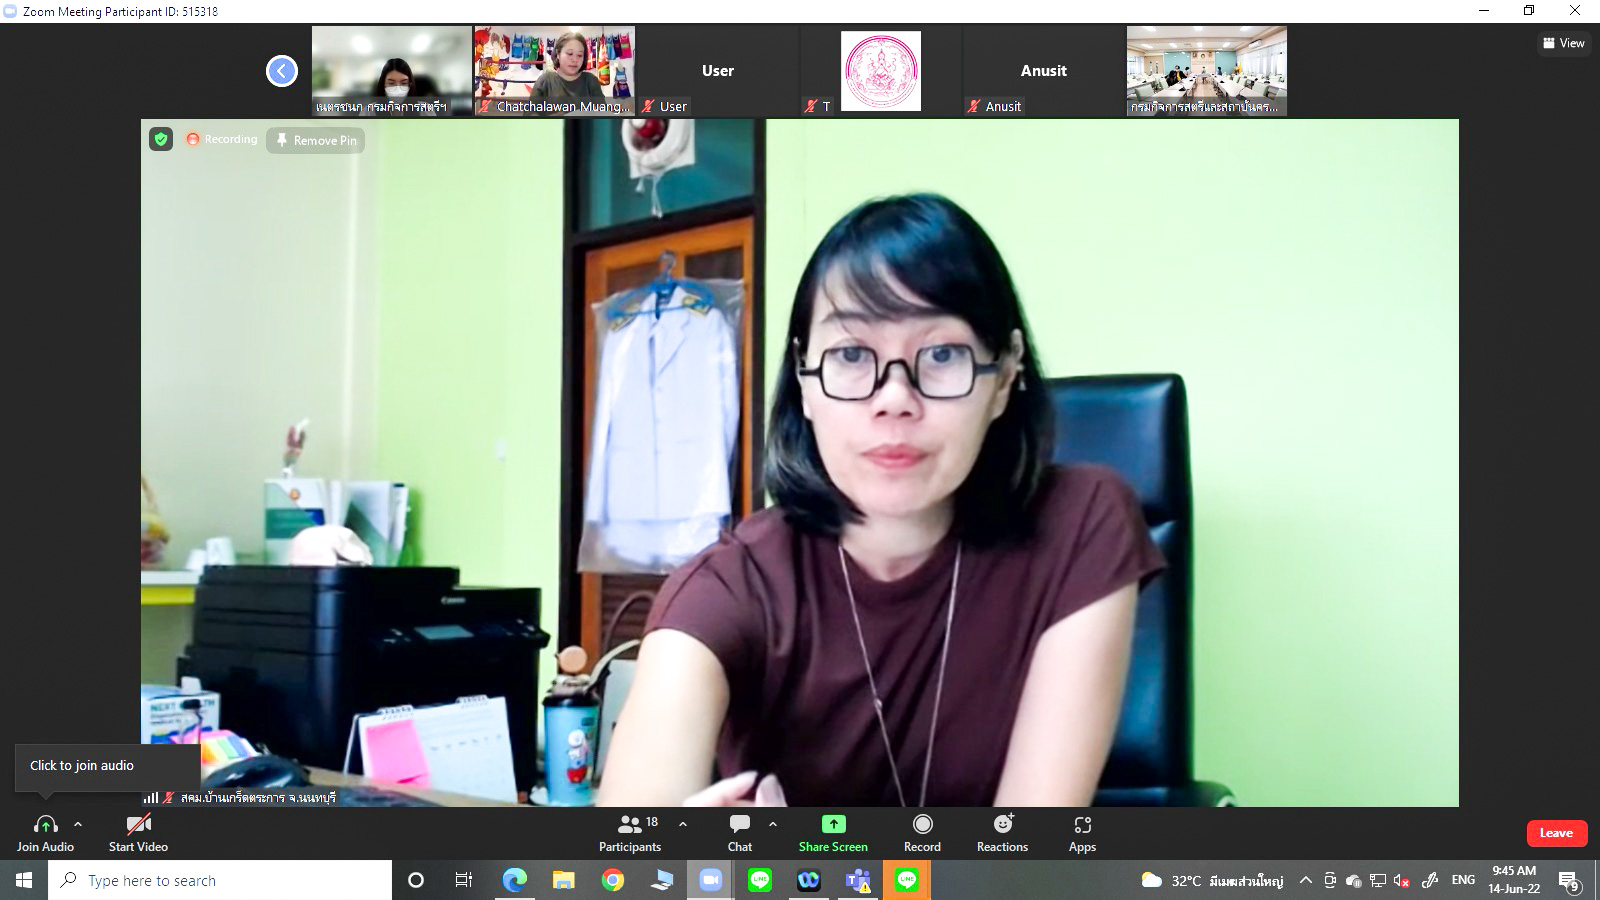Click the pen workspace tray icon
The image size is (1600, 900).
1430,880
